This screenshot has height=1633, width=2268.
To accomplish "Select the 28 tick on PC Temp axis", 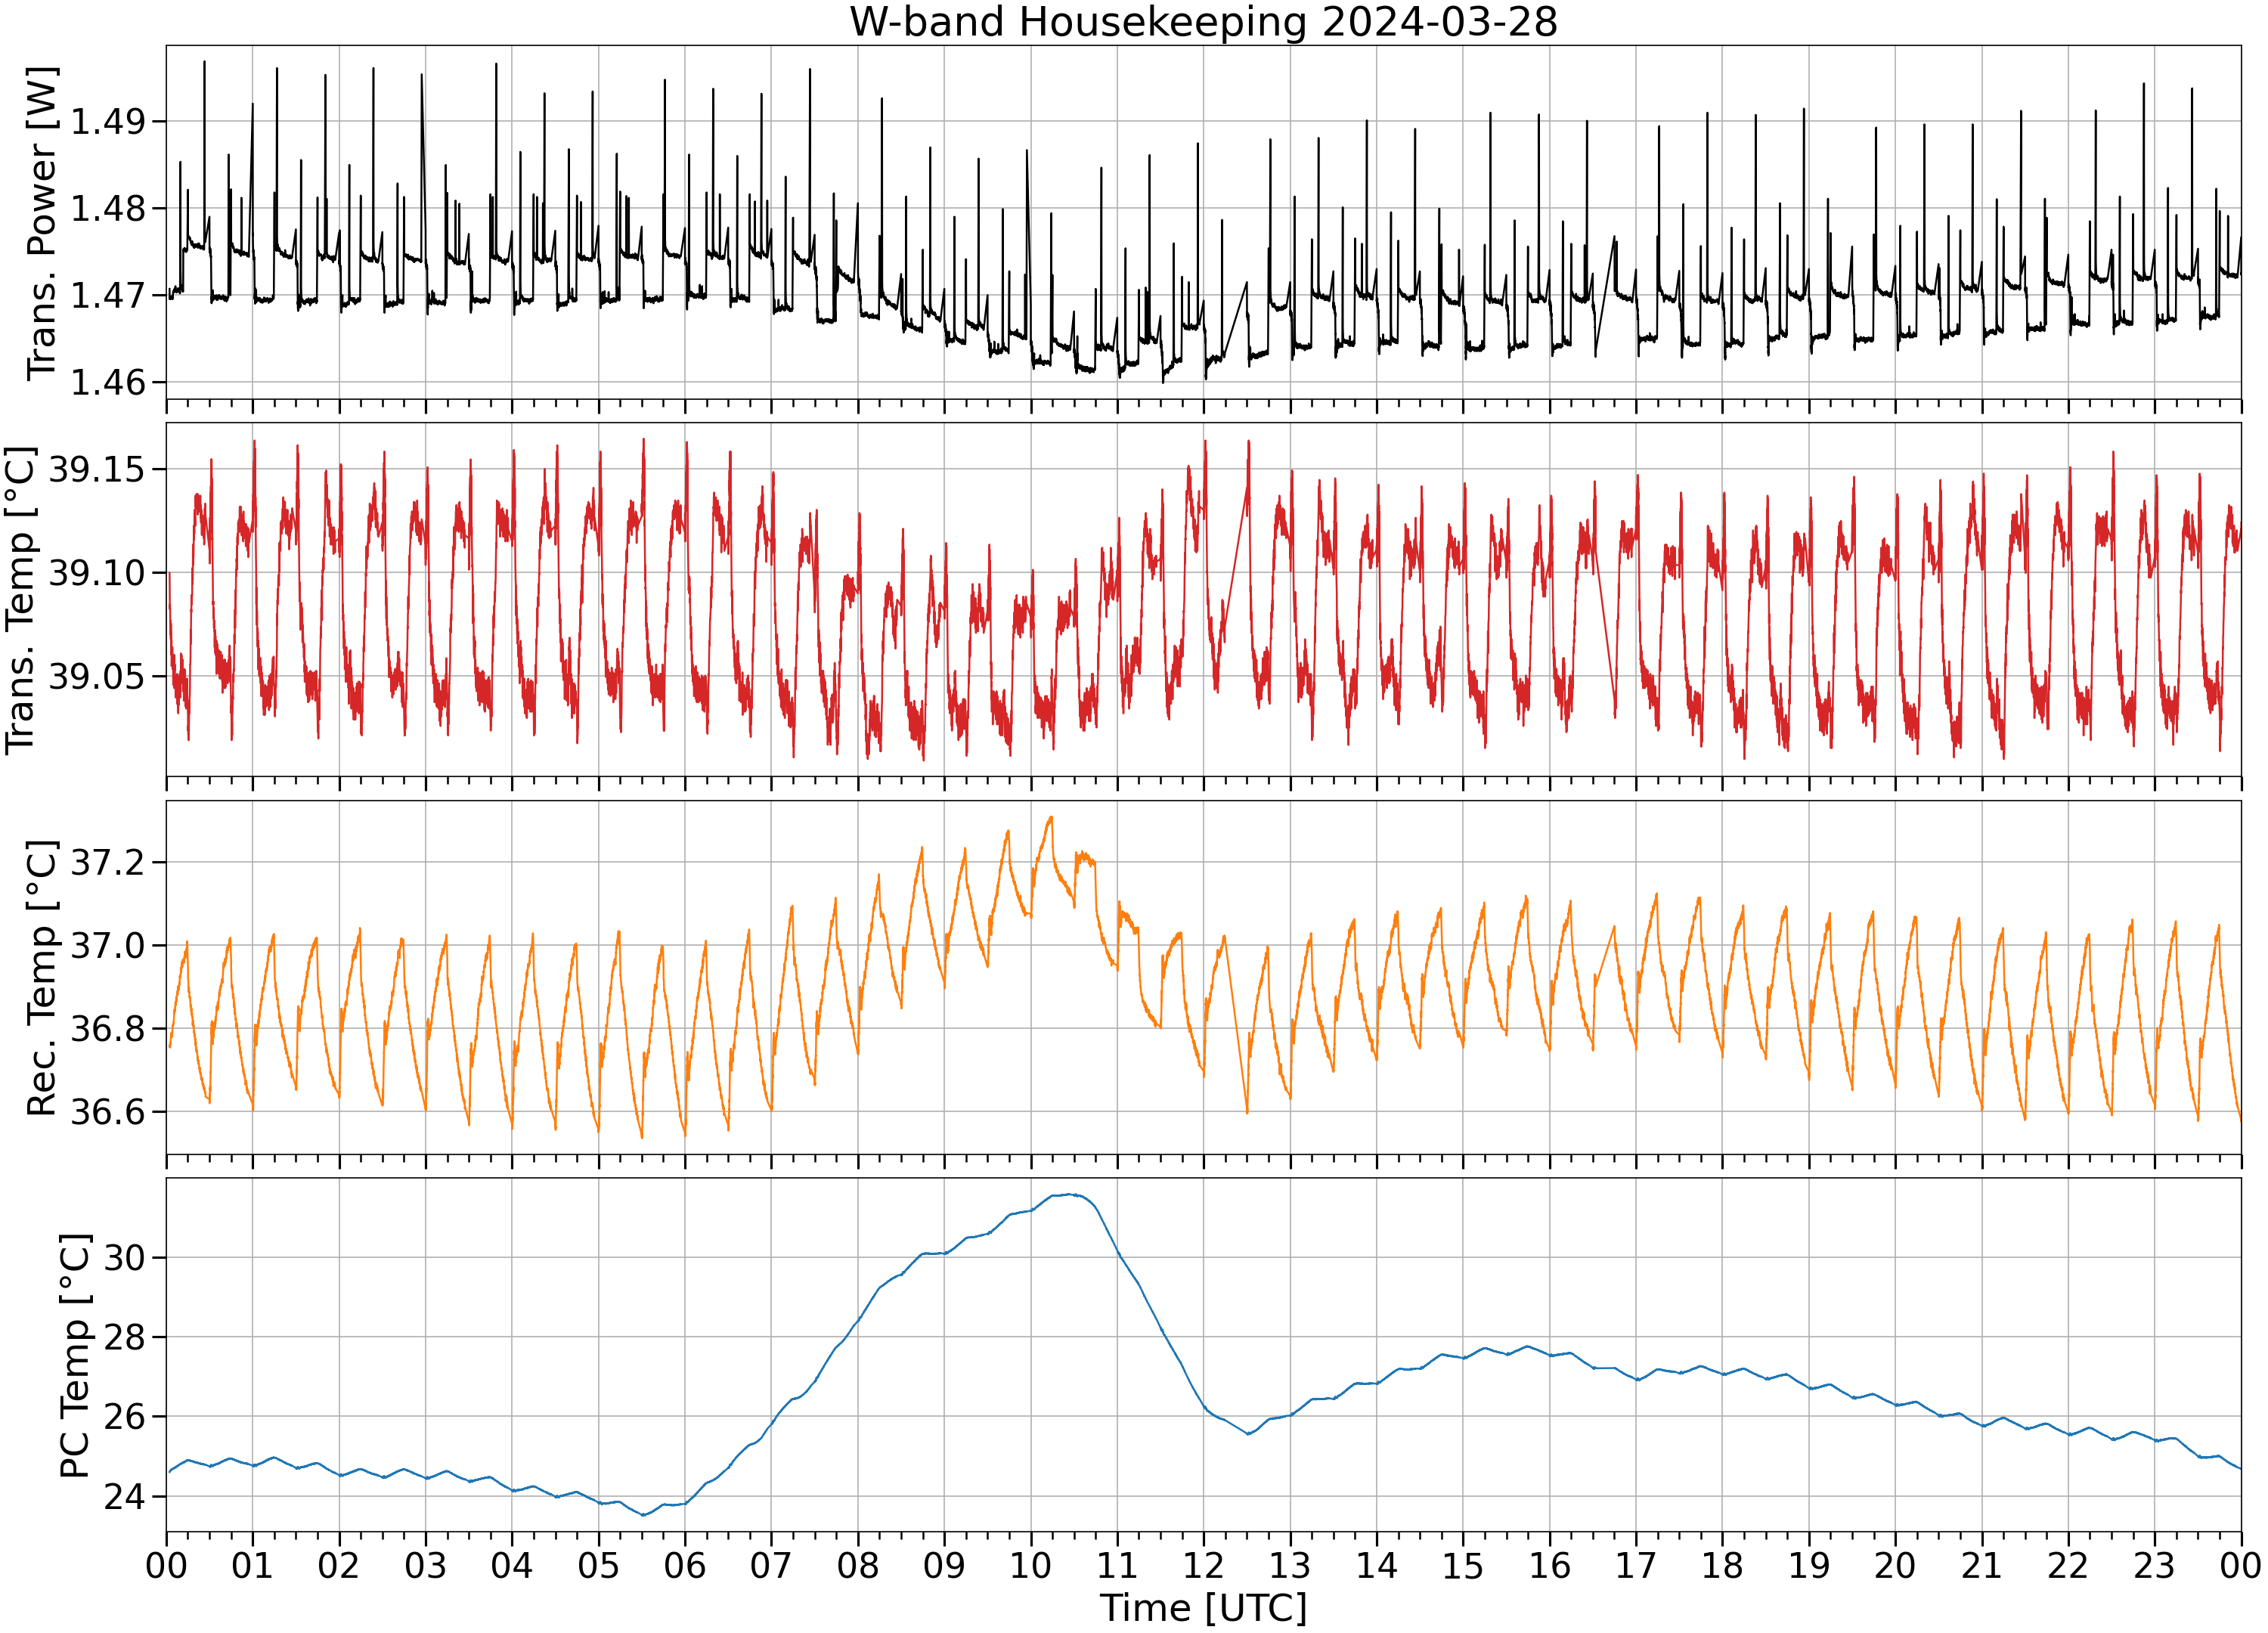I will click(x=124, y=1337).
